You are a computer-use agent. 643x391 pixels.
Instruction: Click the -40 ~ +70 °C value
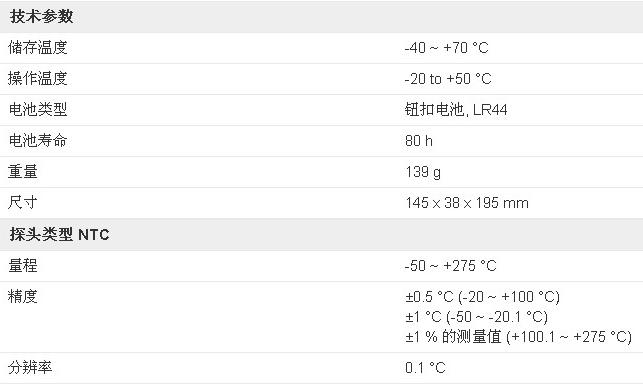tap(446, 48)
